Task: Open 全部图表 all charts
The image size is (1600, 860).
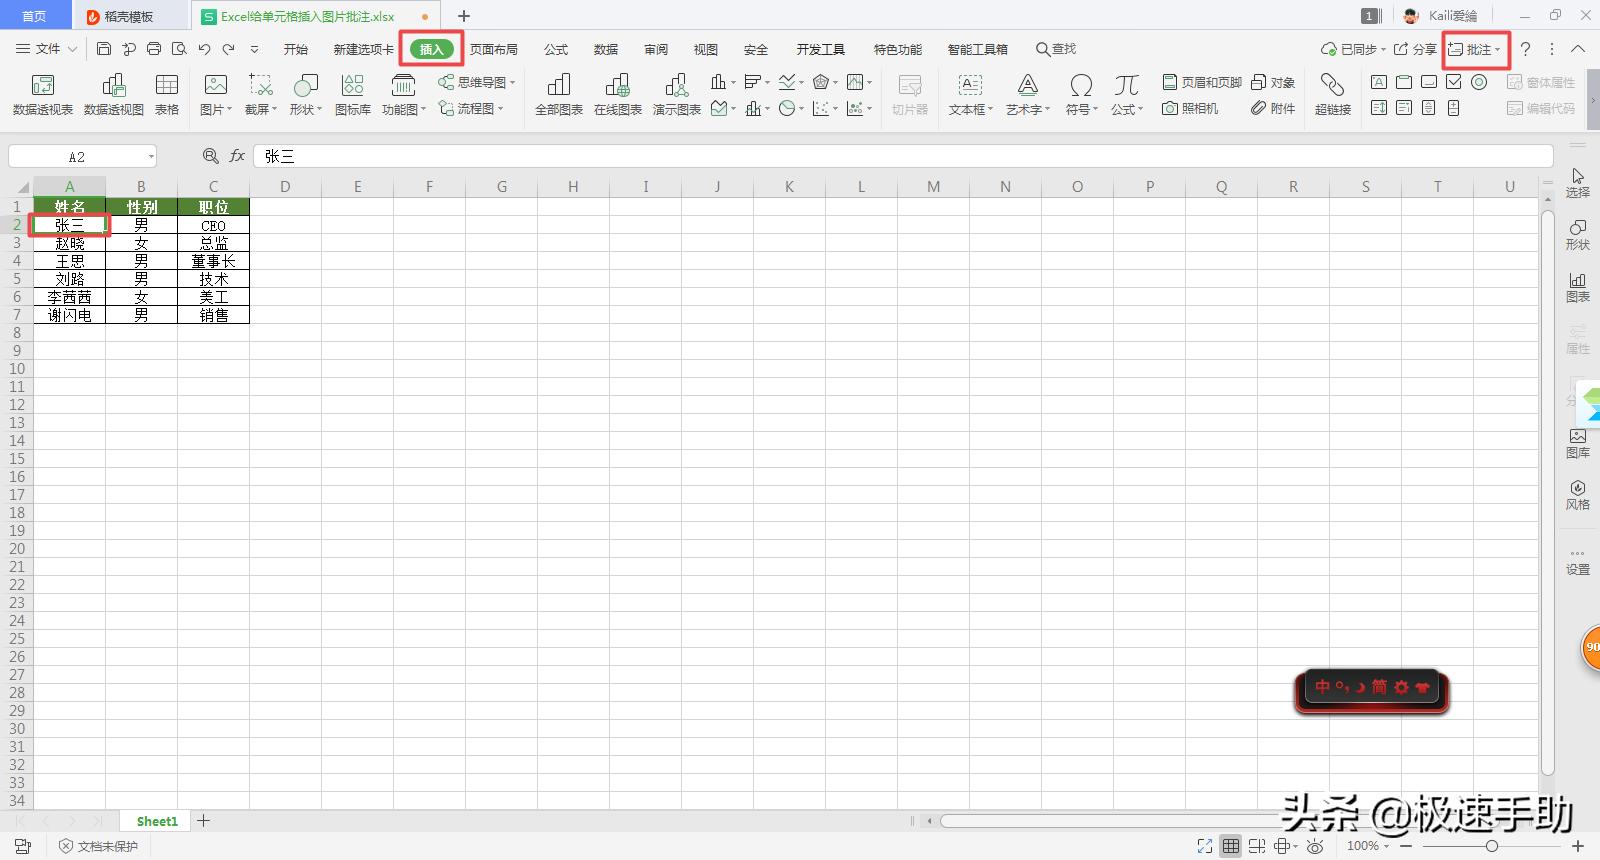Action: [x=559, y=94]
